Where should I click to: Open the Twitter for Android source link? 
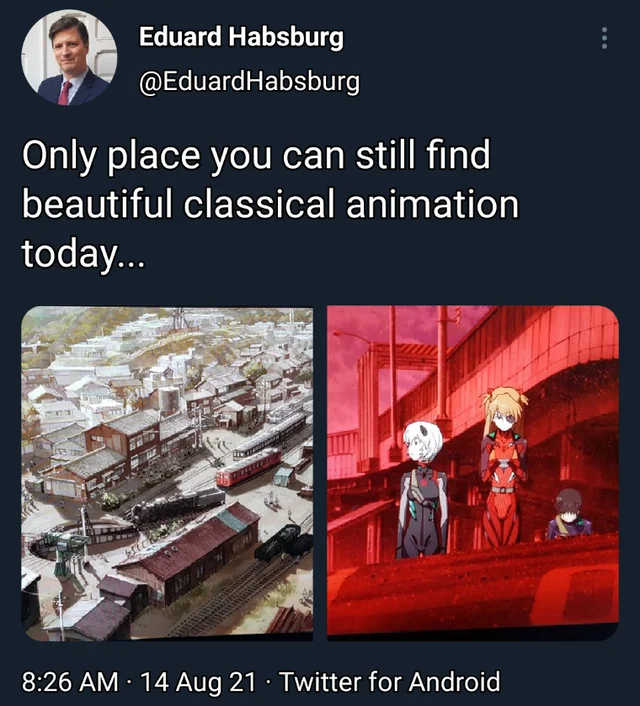pyautogui.click(x=390, y=681)
